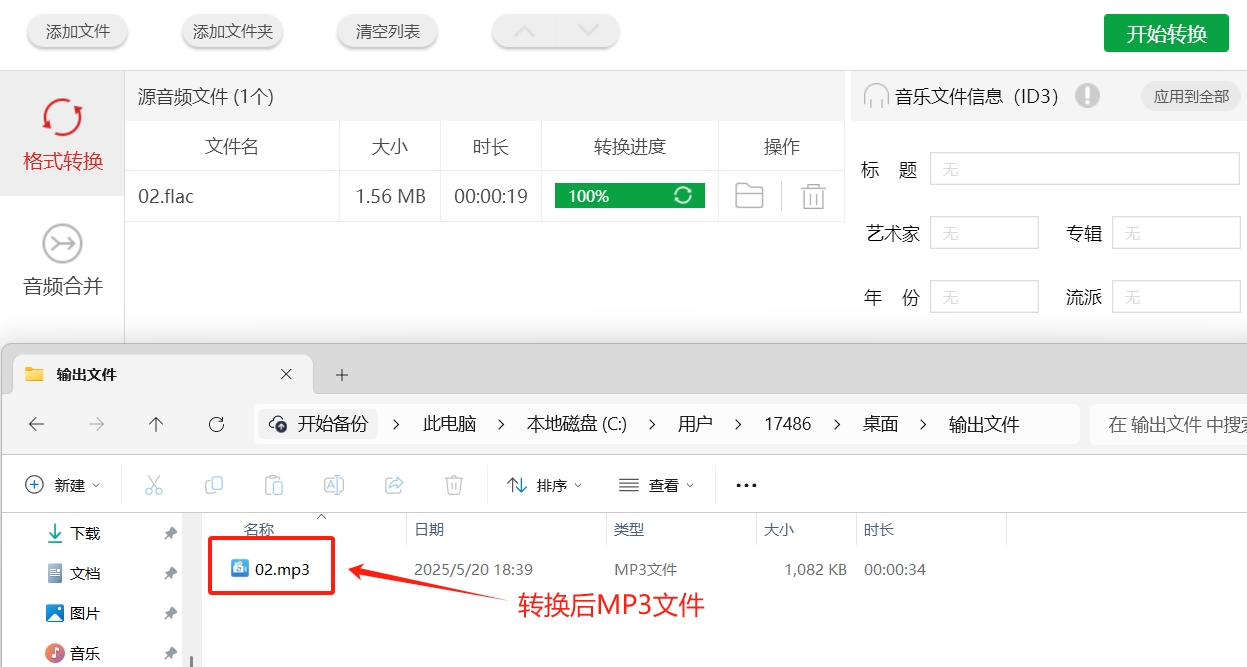
Task: Click the ID3 info warning icon
Action: coord(1087,96)
